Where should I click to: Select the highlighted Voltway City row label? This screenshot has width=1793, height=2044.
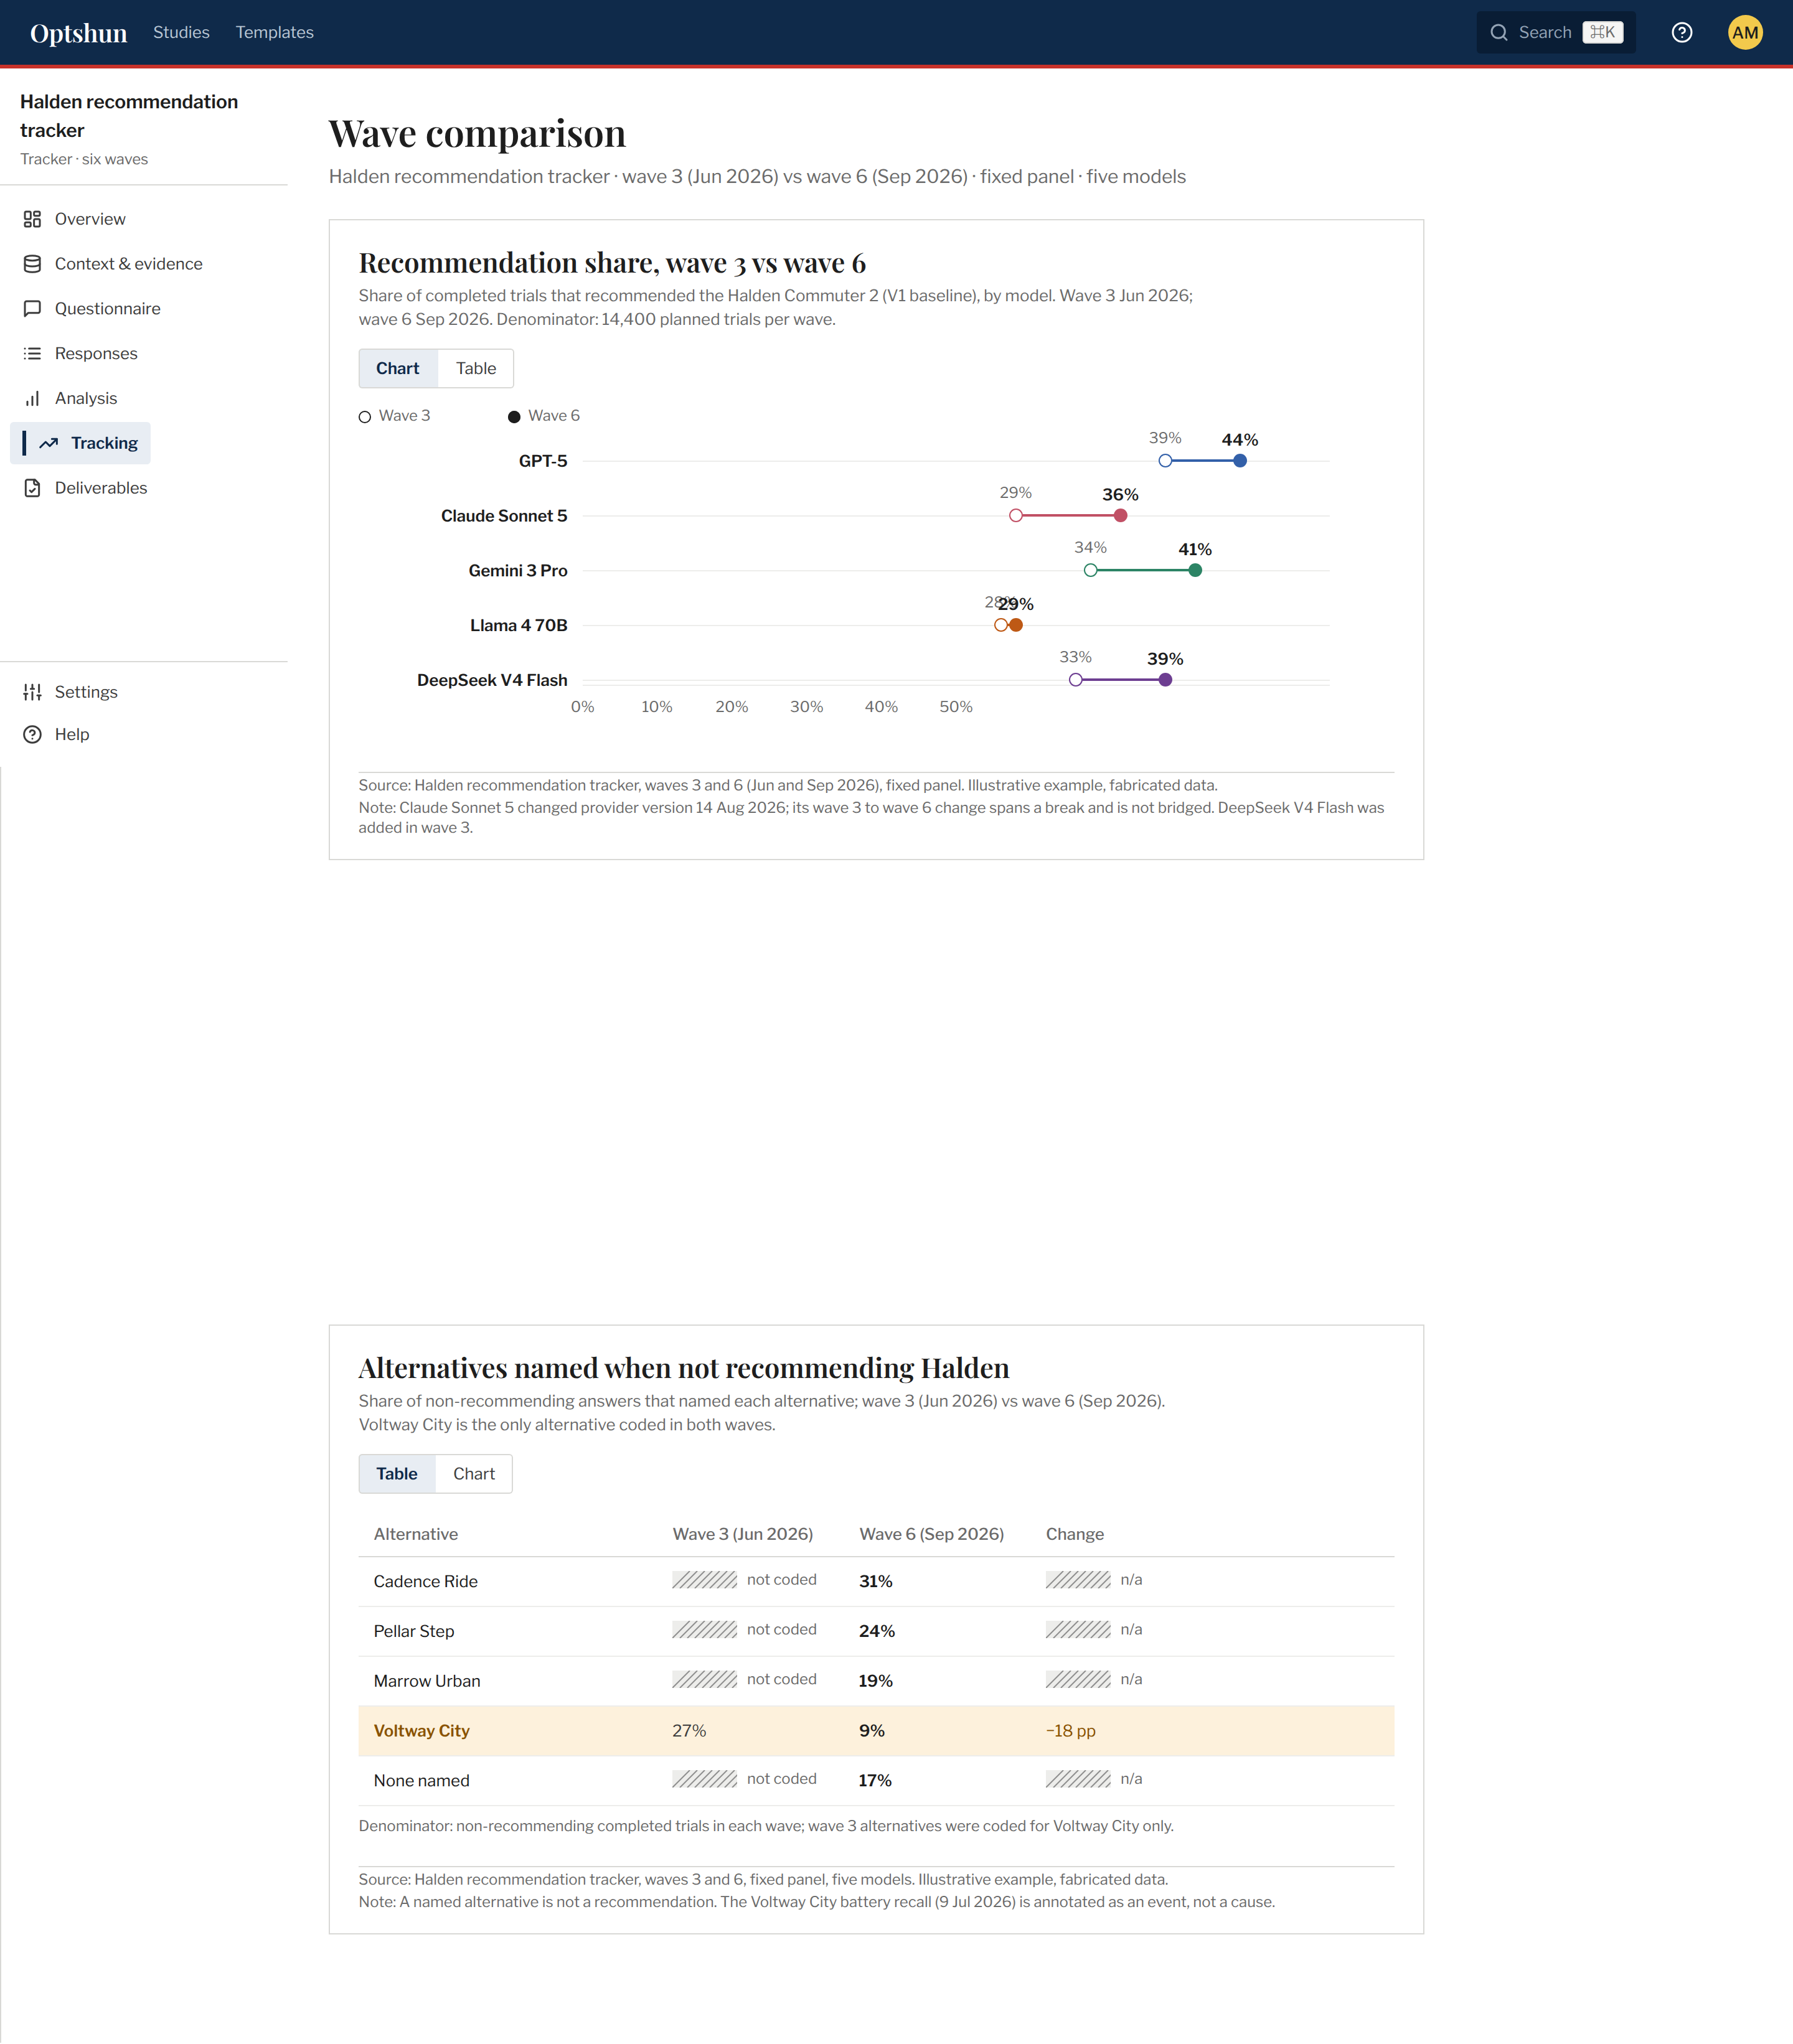(x=422, y=1731)
